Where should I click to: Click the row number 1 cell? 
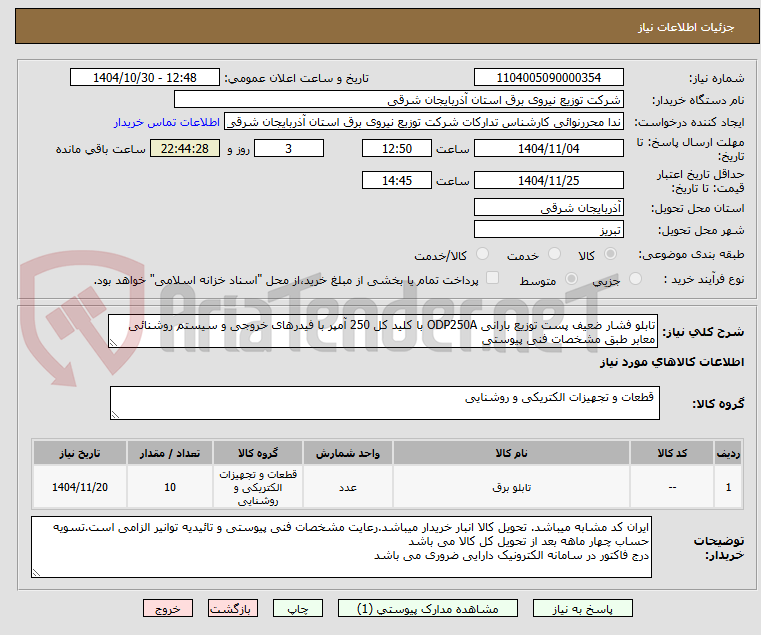728,487
